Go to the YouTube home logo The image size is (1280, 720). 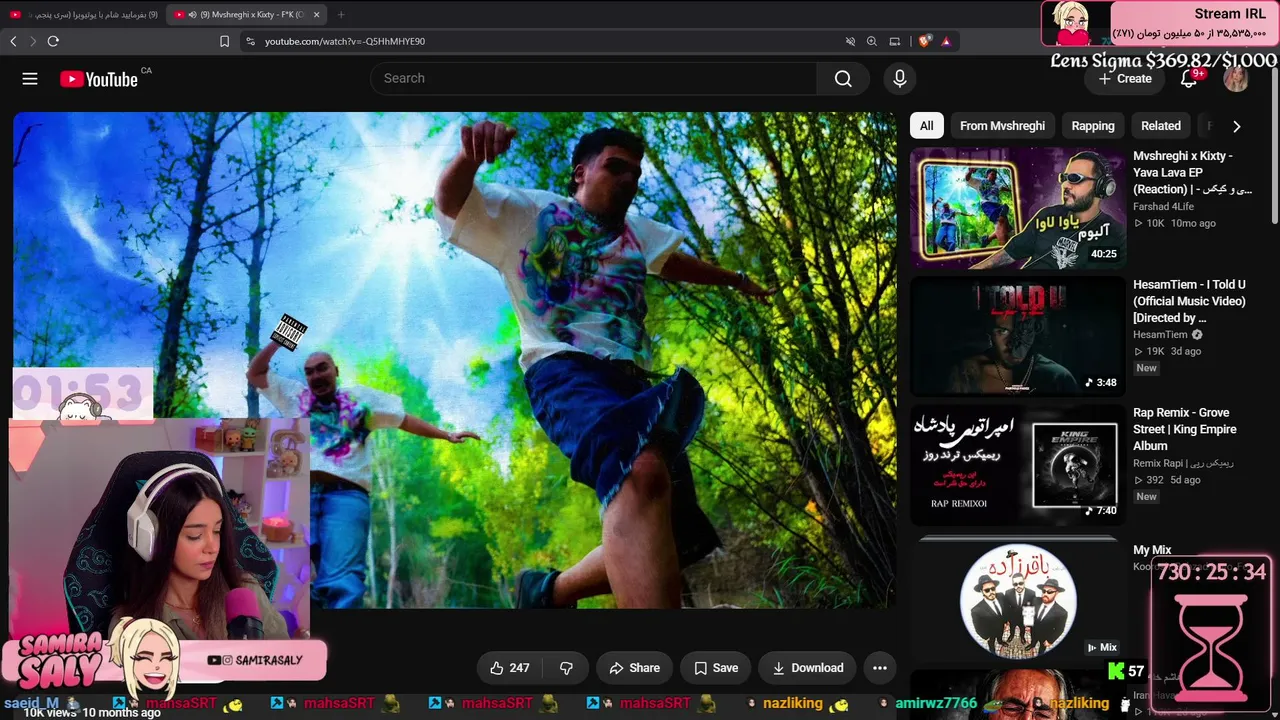coord(99,79)
